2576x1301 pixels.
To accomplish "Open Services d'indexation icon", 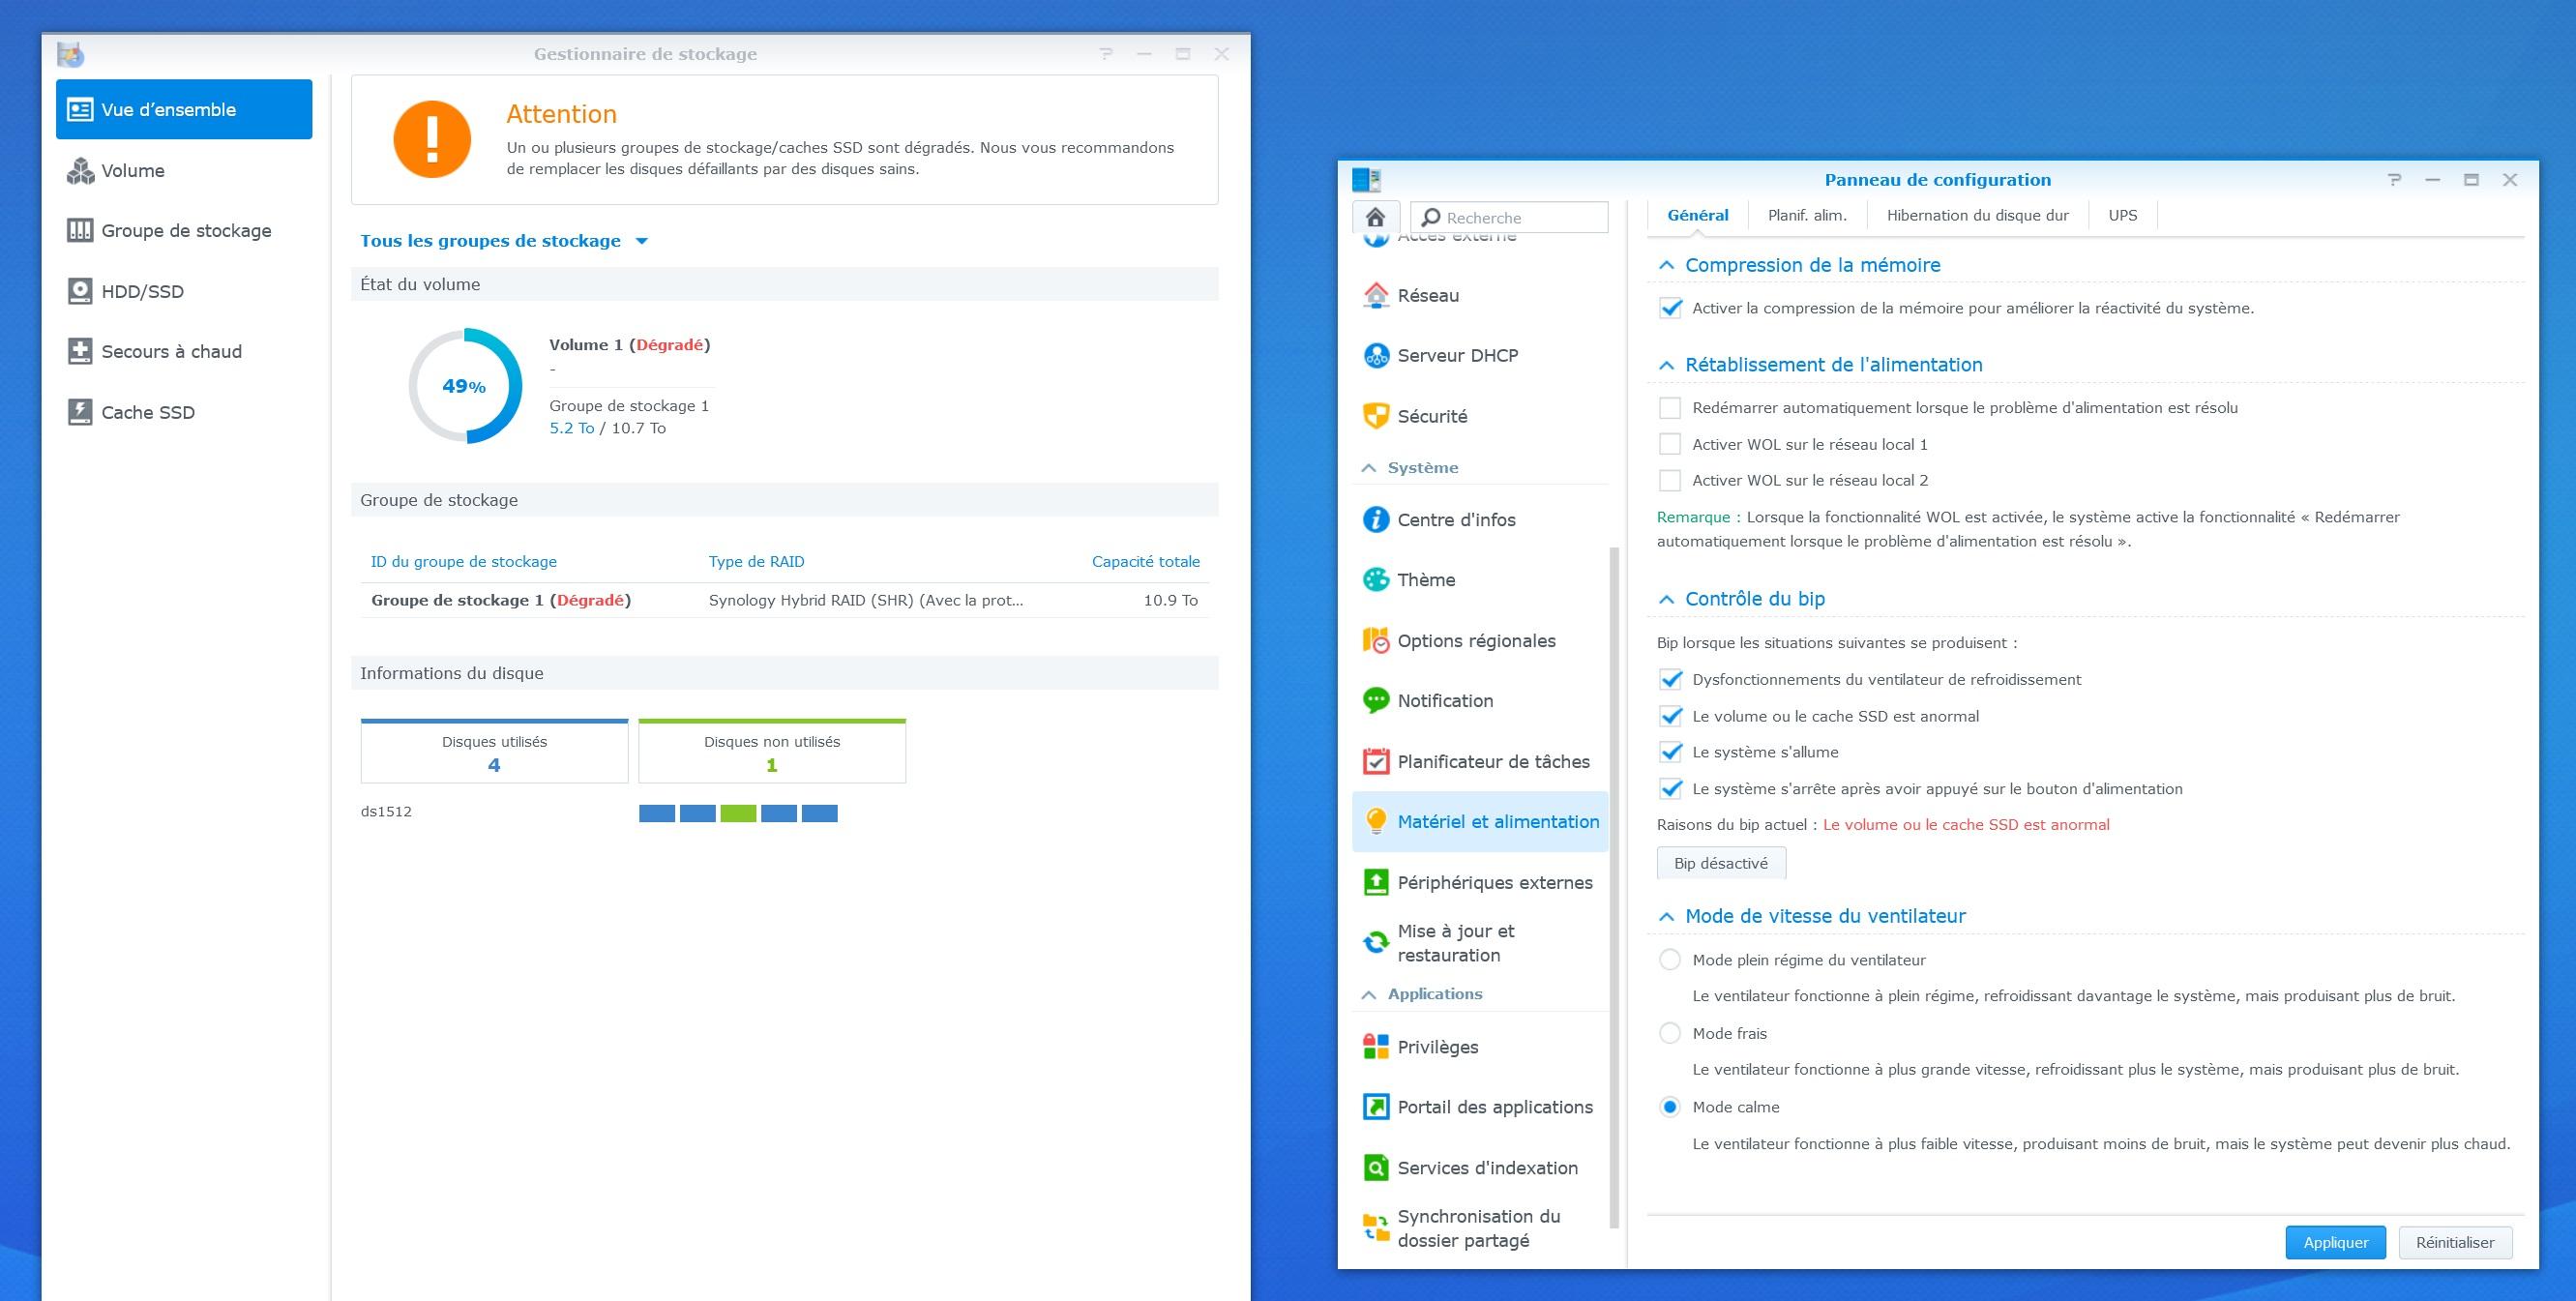I will click(x=1376, y=1168).
